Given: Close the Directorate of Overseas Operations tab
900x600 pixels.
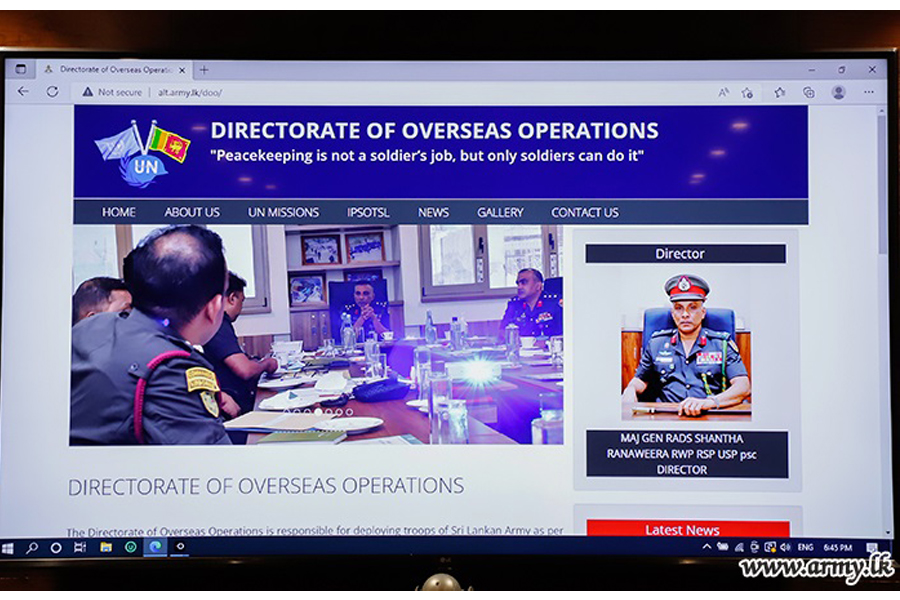Looking at the screenshot, I should [182, 70].
